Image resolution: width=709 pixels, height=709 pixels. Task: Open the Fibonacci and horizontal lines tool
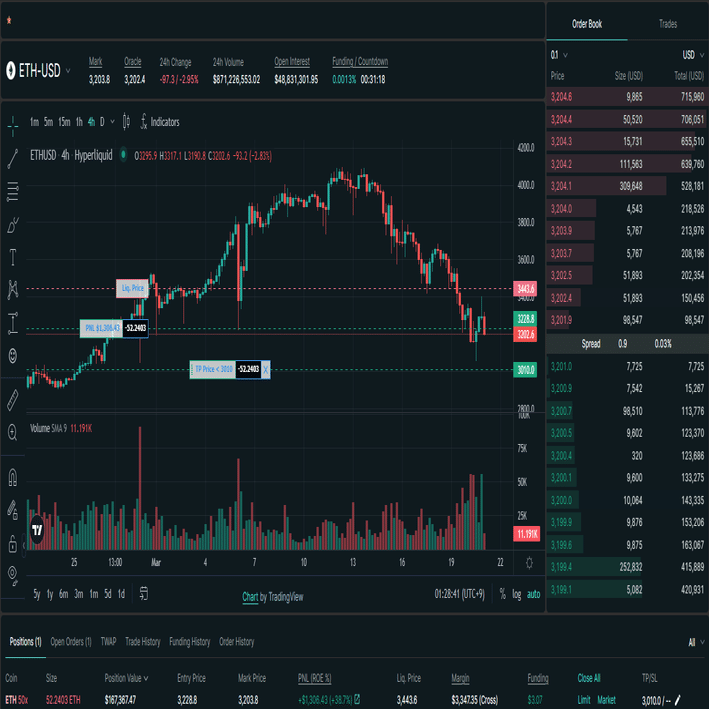[x=13, y=191]
